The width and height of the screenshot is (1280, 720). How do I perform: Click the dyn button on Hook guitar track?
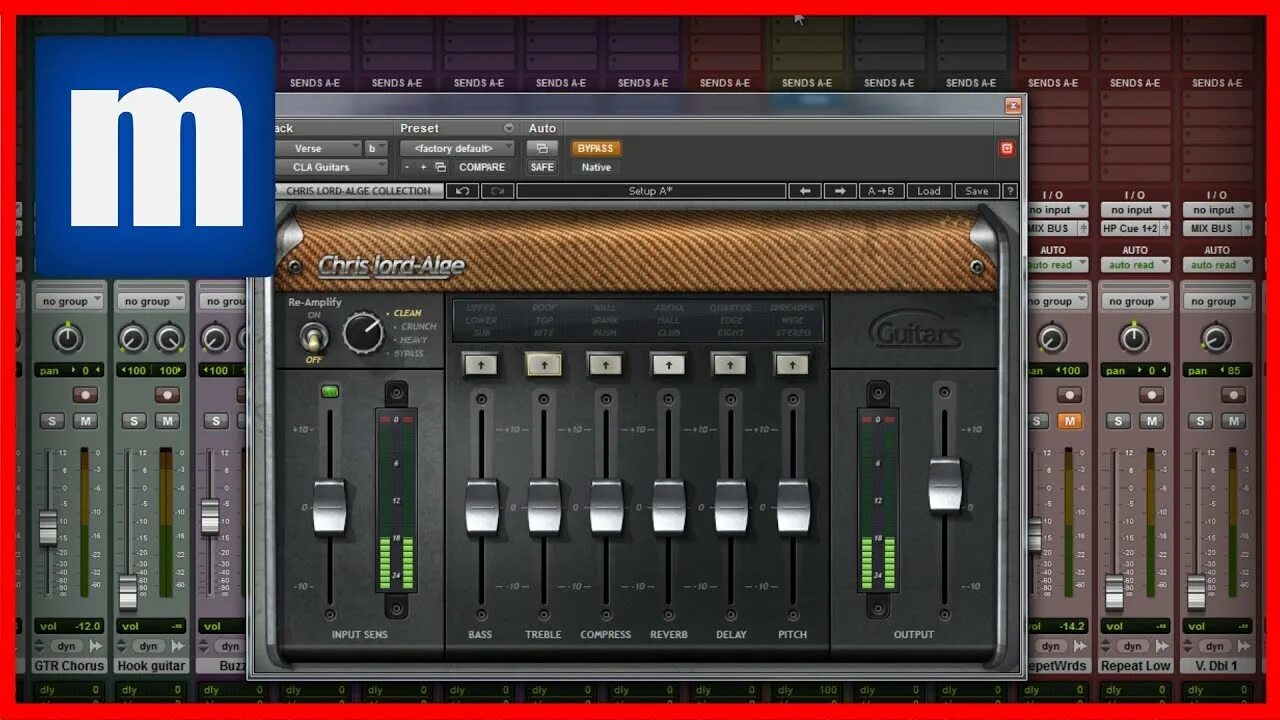(148, 646)
